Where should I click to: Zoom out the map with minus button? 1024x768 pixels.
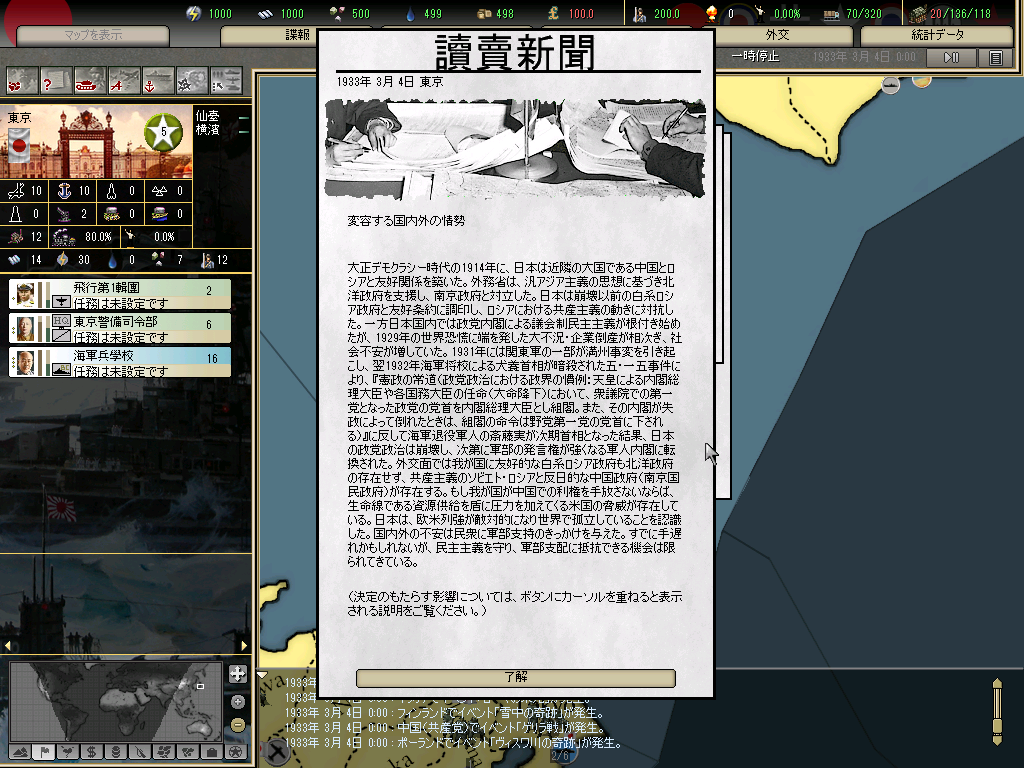238,725
